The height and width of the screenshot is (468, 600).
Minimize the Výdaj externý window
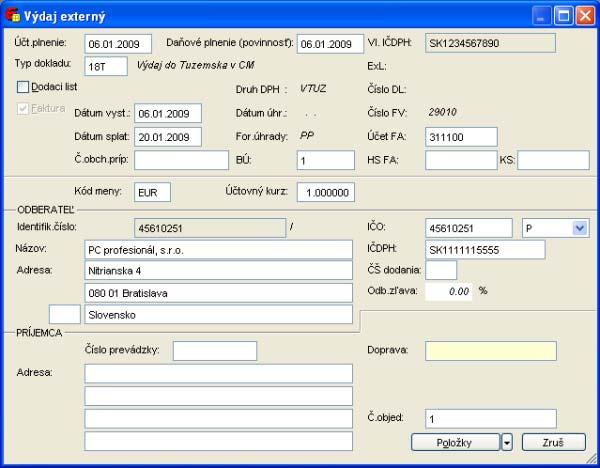coord(541,16)
